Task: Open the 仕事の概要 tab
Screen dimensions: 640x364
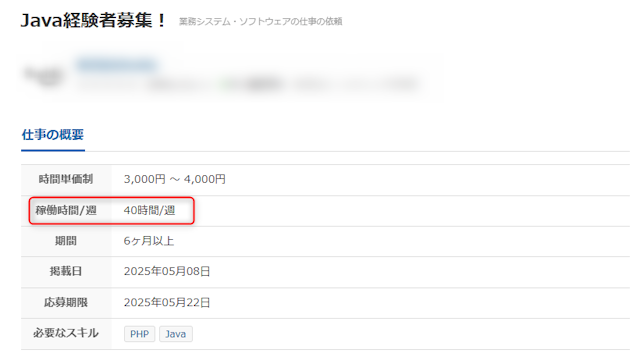Action: (x=53, y=135)
